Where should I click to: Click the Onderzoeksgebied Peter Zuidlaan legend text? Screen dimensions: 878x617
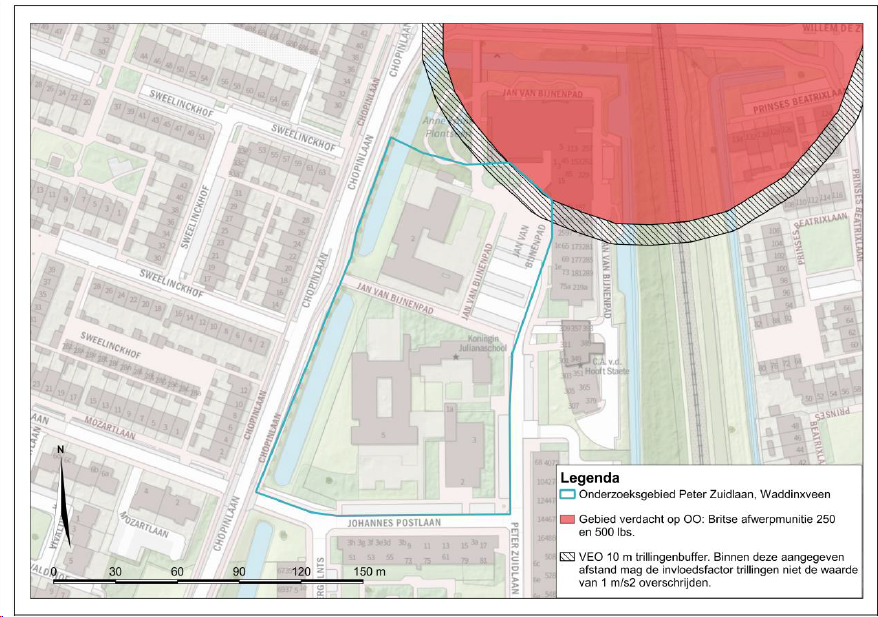click(704, 494)
